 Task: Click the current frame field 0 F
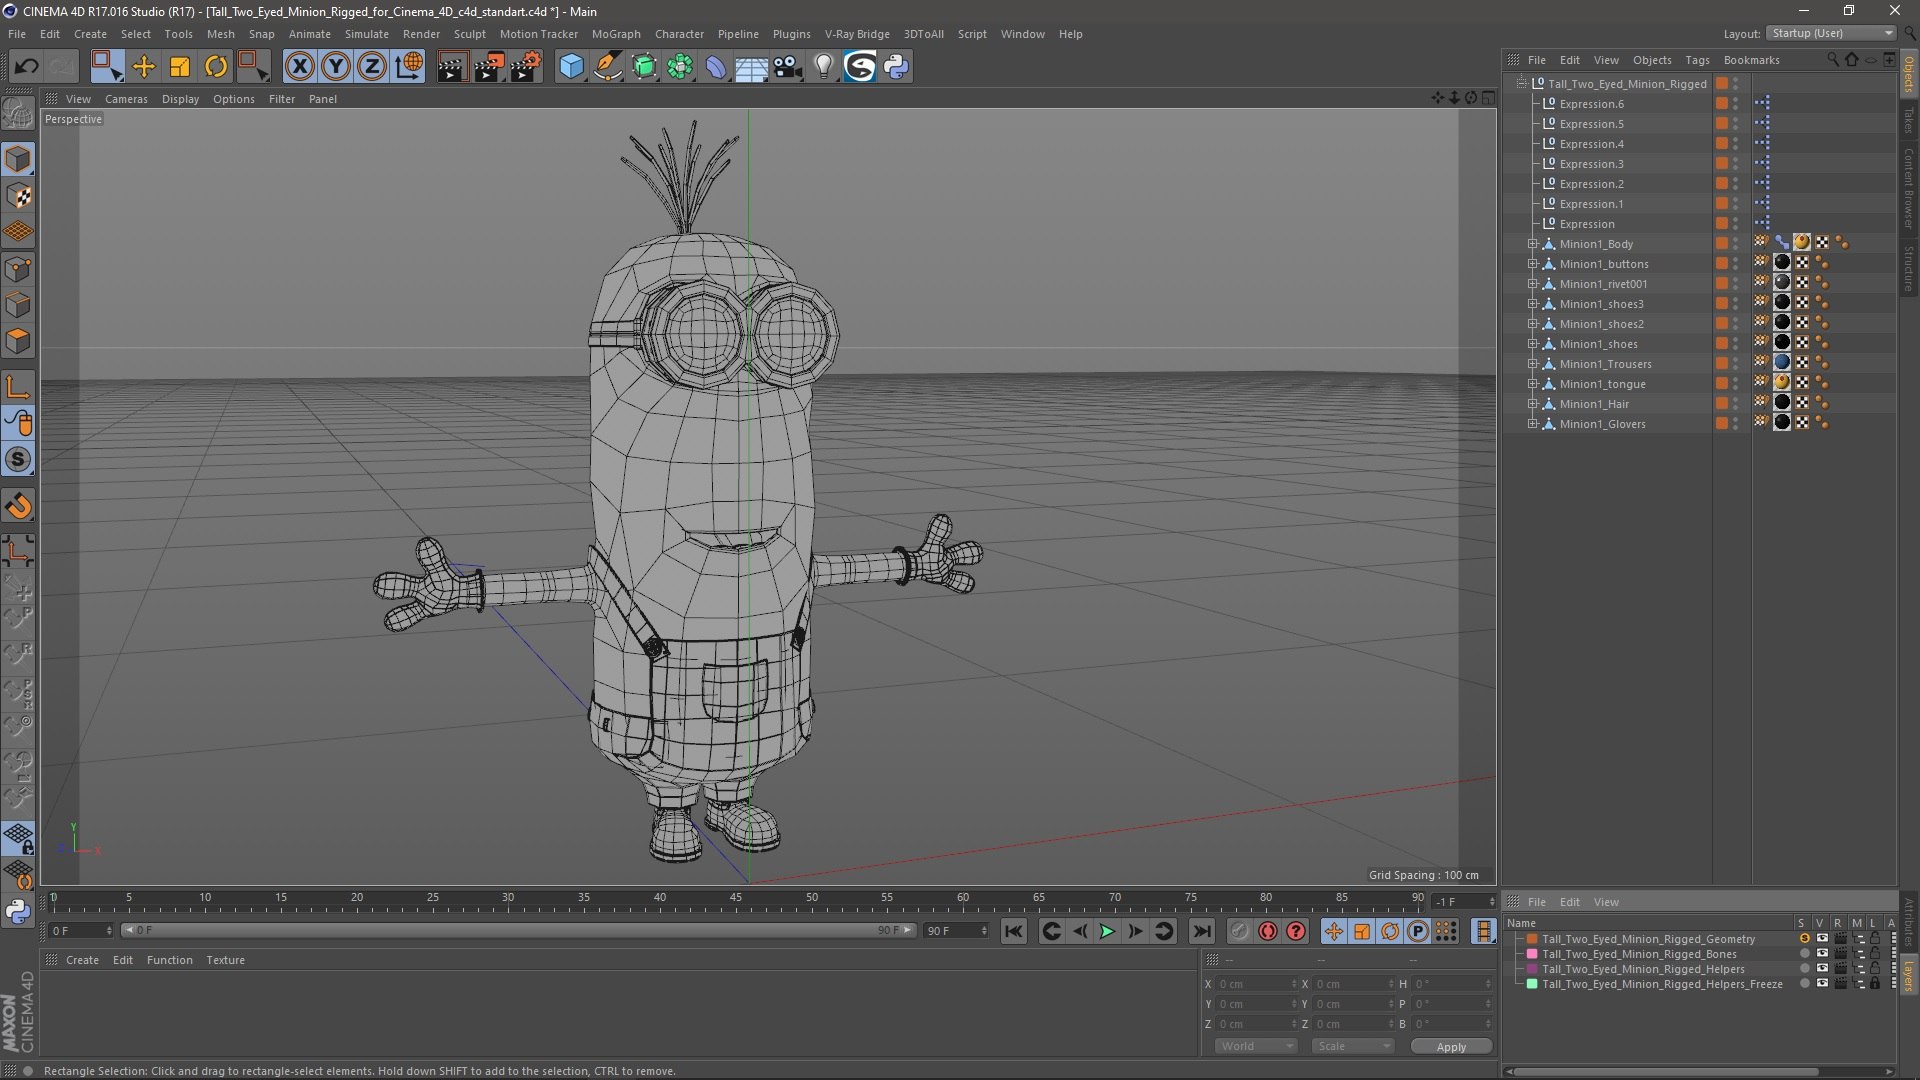pyautogui.click(x=82, y=931)
